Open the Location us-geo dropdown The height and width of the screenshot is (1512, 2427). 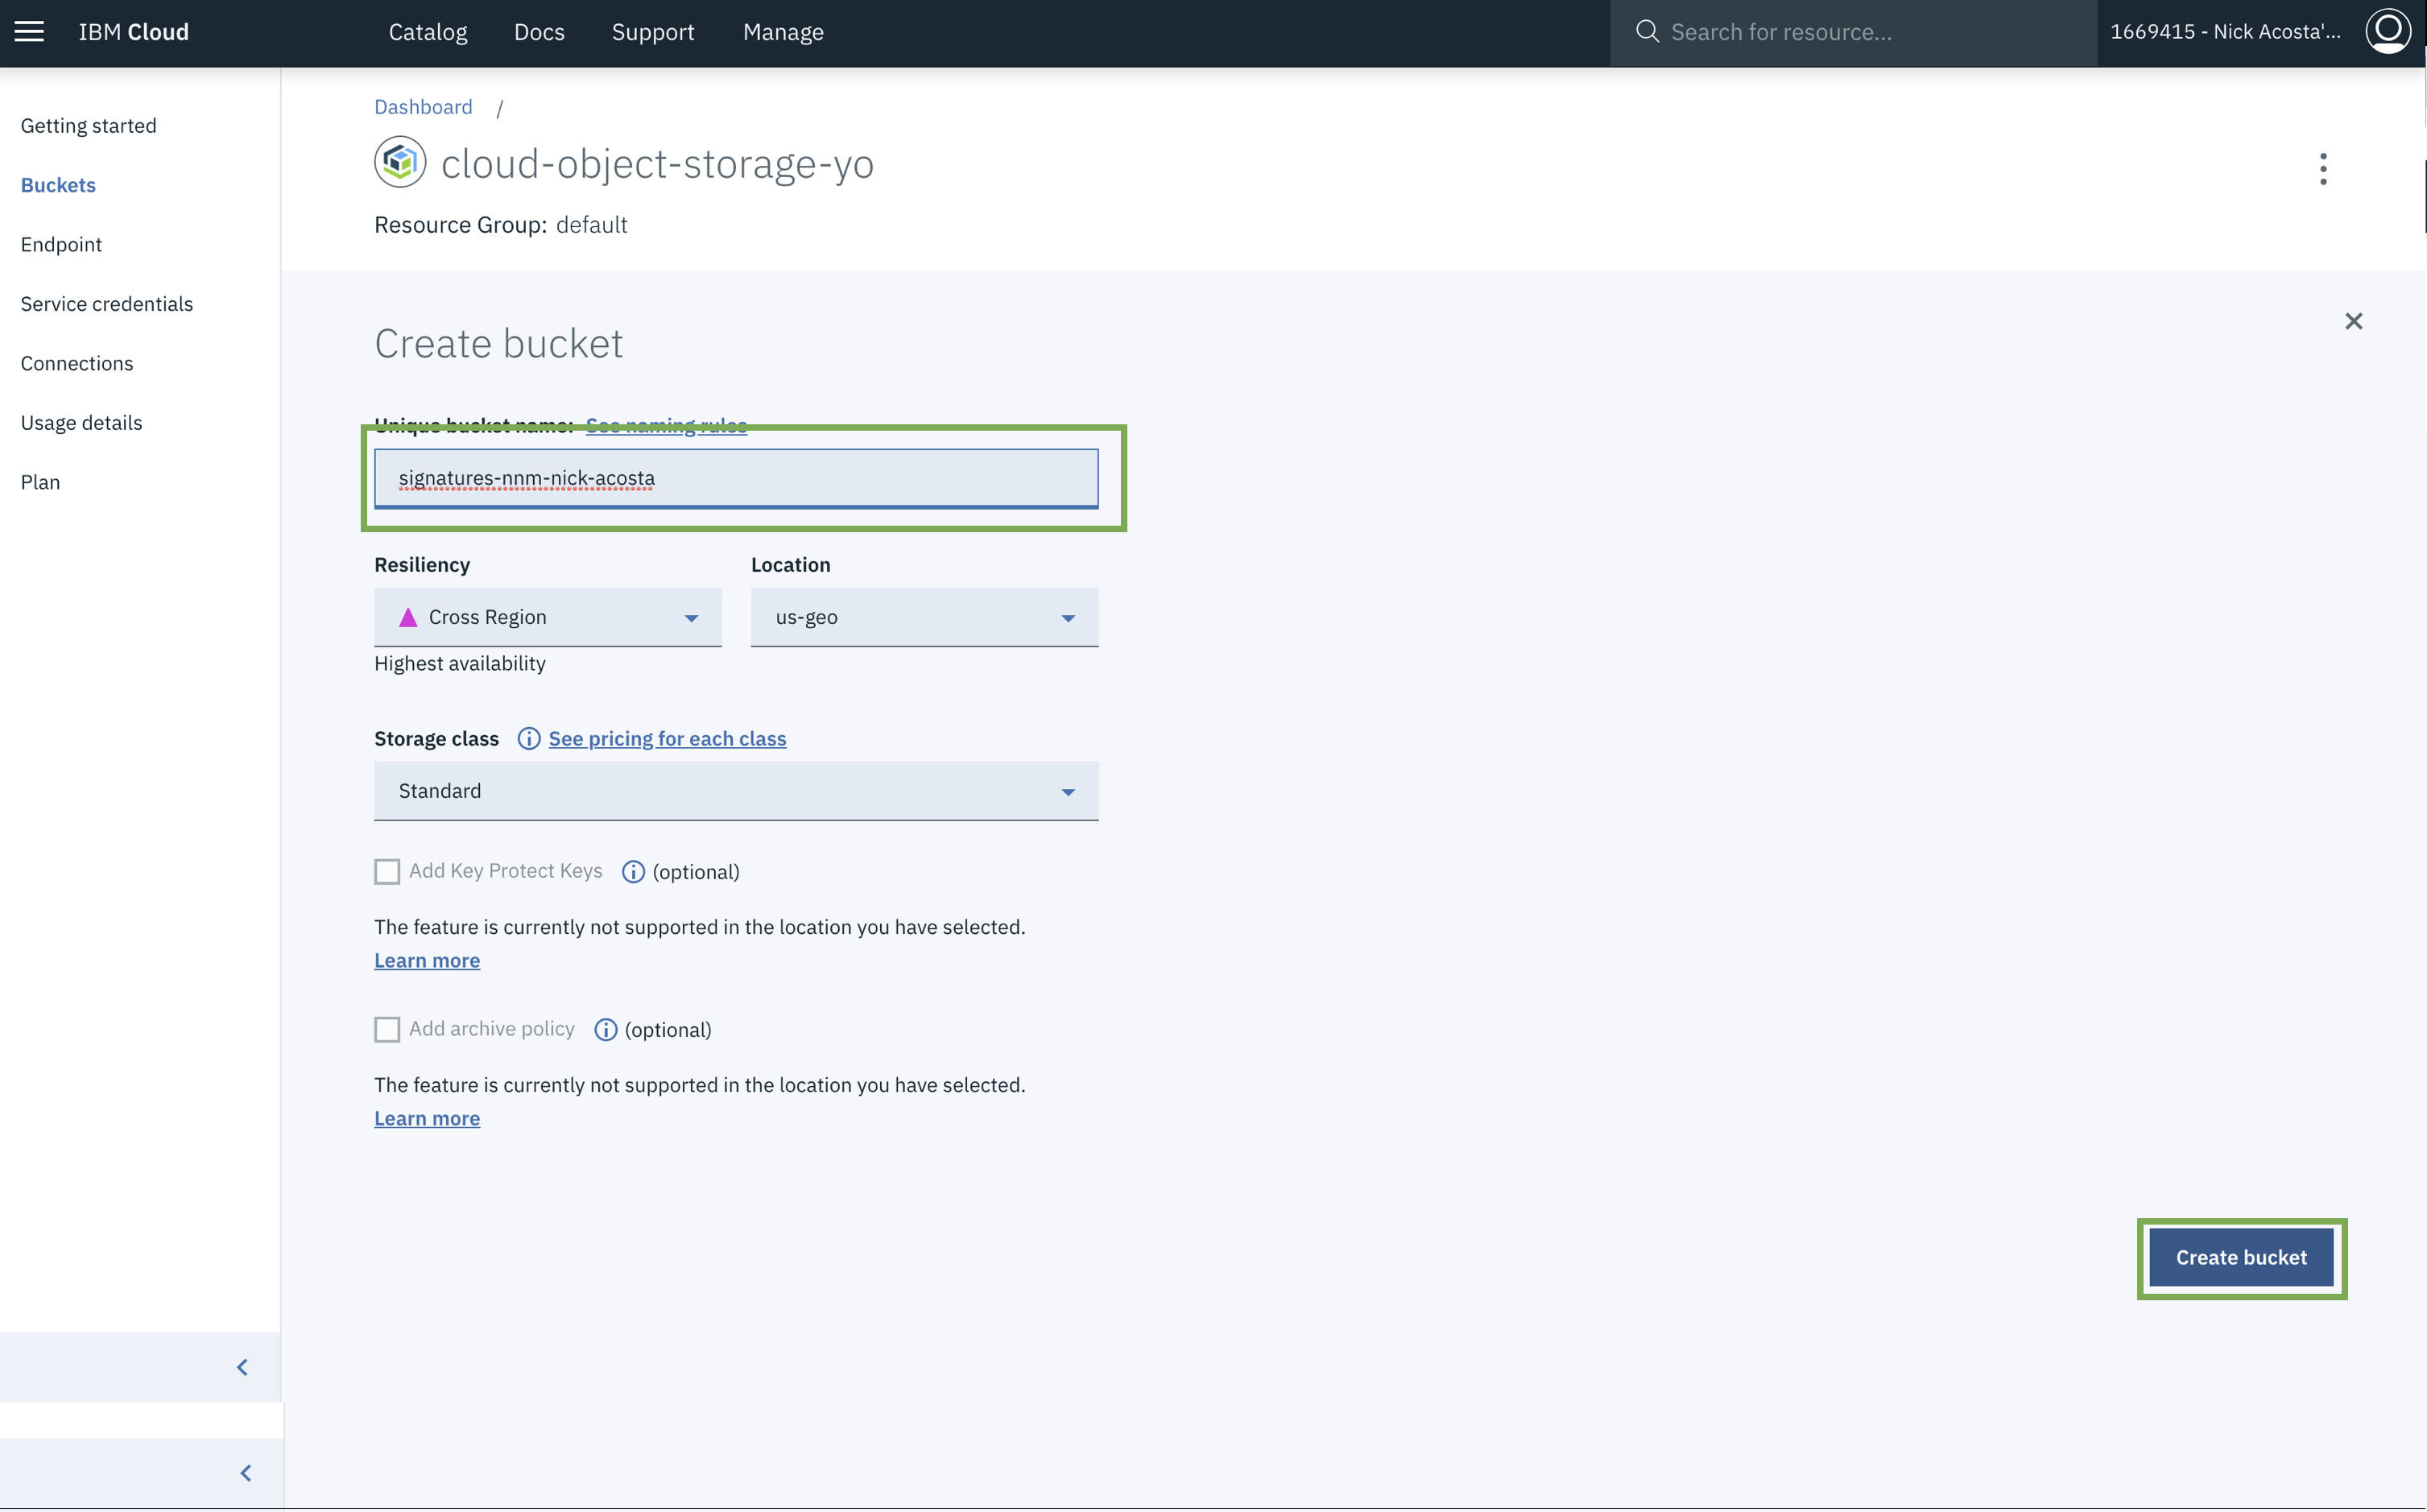point(924,617)
